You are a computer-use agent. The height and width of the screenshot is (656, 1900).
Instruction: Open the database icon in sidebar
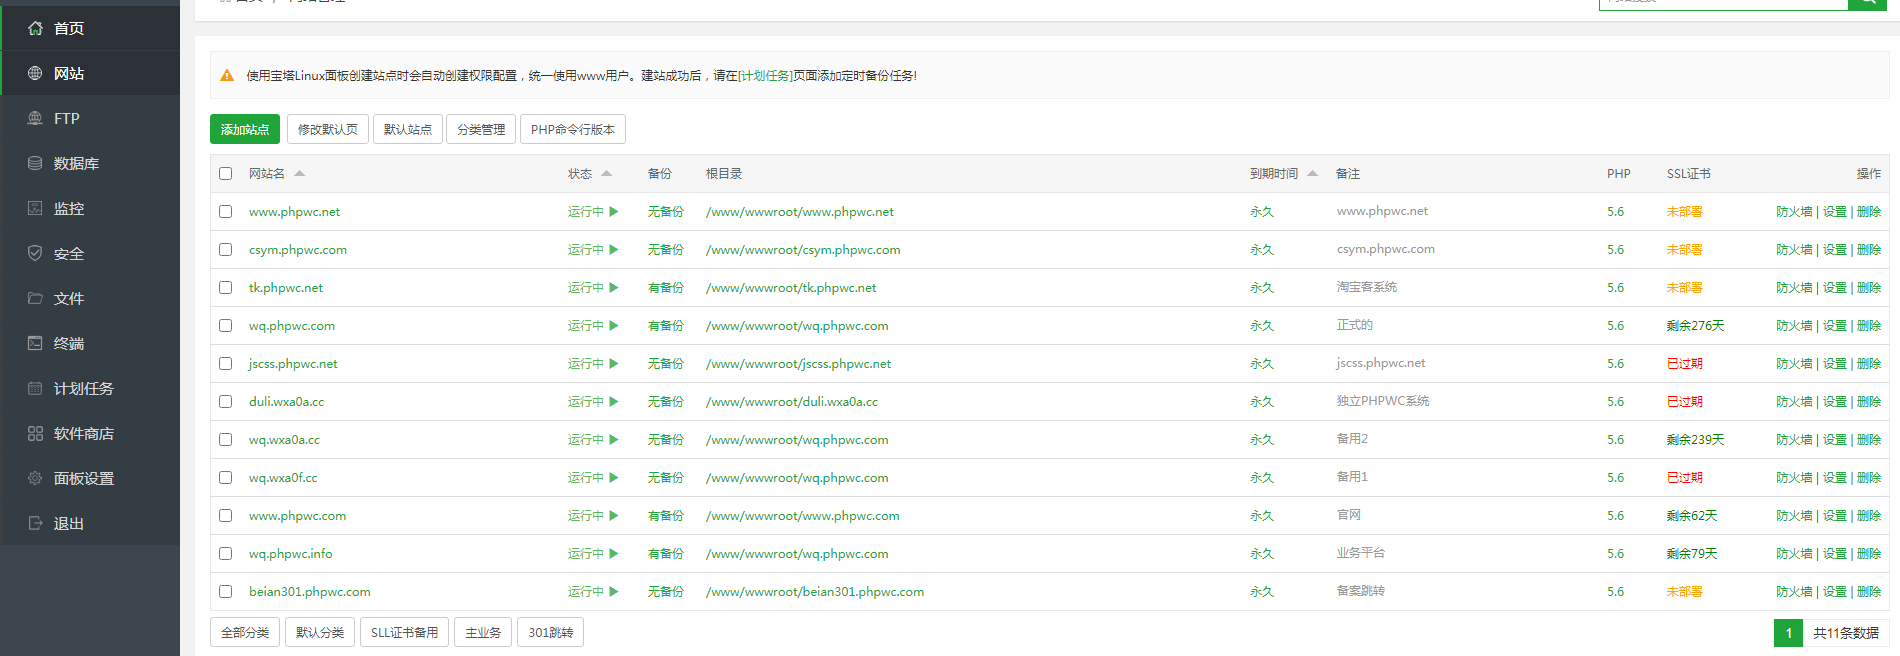[x=35, y=163]
